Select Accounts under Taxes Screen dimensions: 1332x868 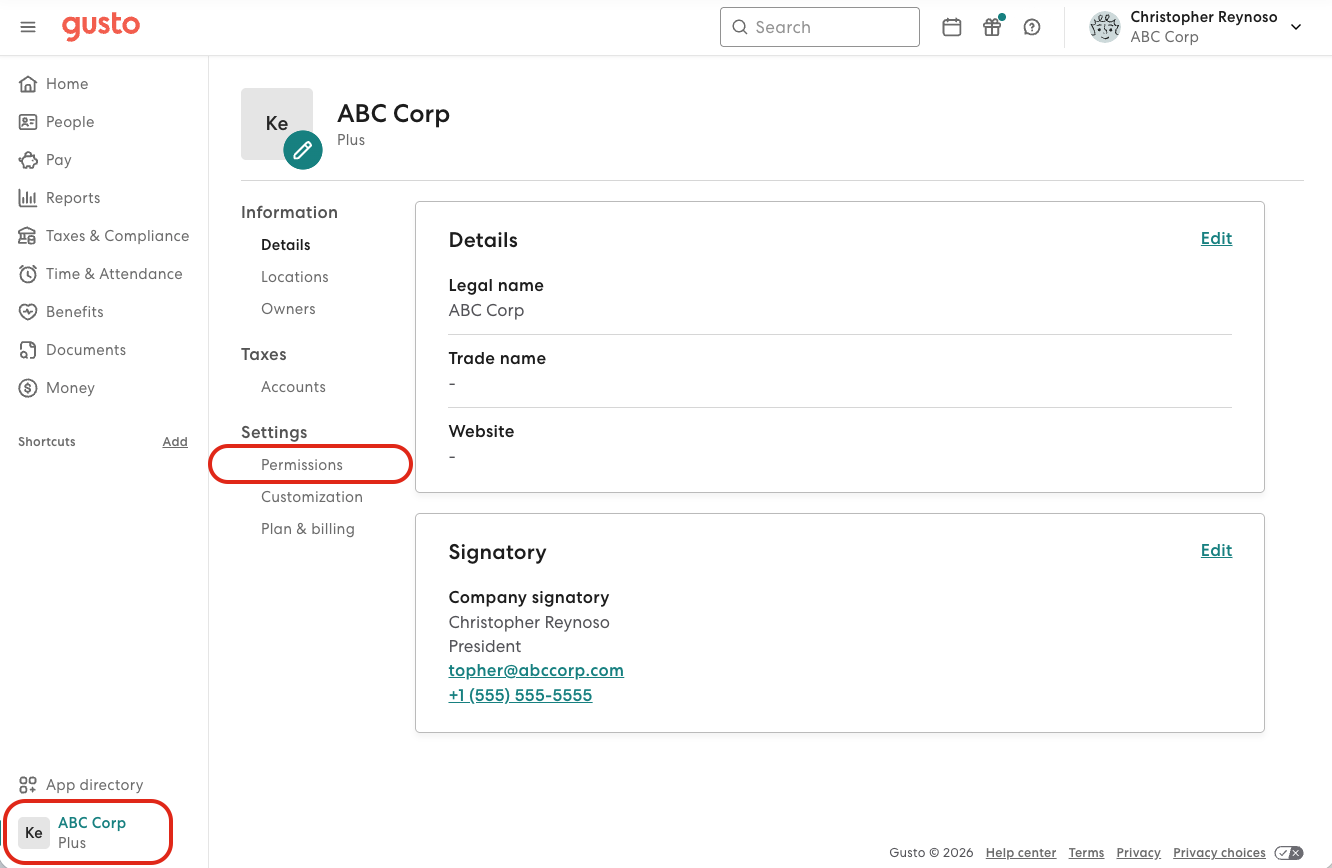(x=293, y=387)
